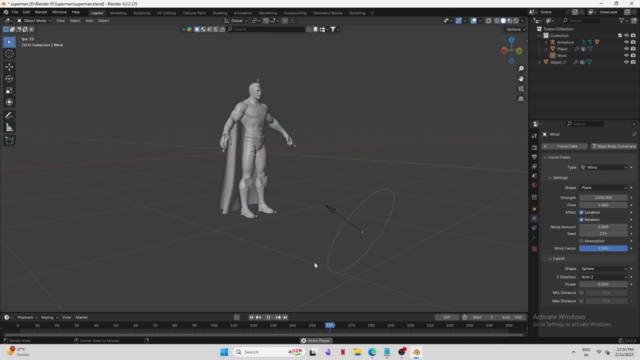640x360 pixels.
Task: Select the Add Cube tool
Action: point(9,141)
